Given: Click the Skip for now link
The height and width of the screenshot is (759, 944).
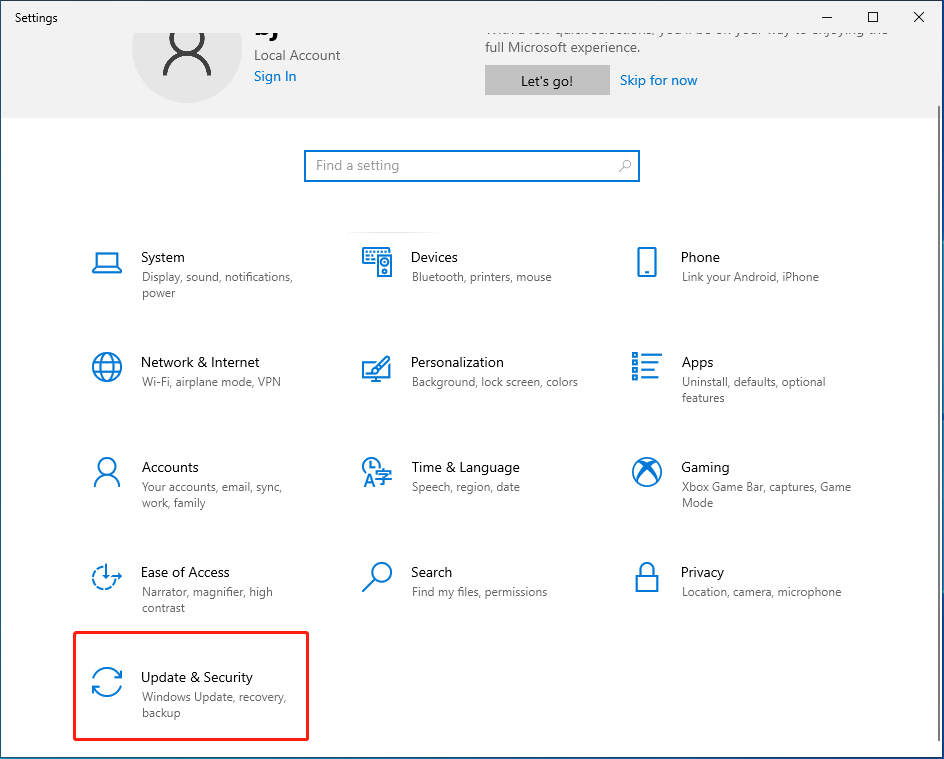Looking at the screenshot, I should [658, 81].
